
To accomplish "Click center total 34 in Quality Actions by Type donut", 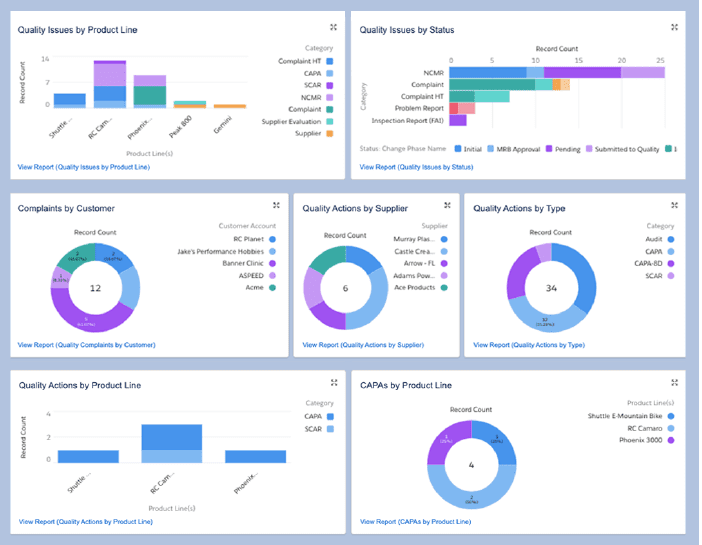I will tap(551, 288).
